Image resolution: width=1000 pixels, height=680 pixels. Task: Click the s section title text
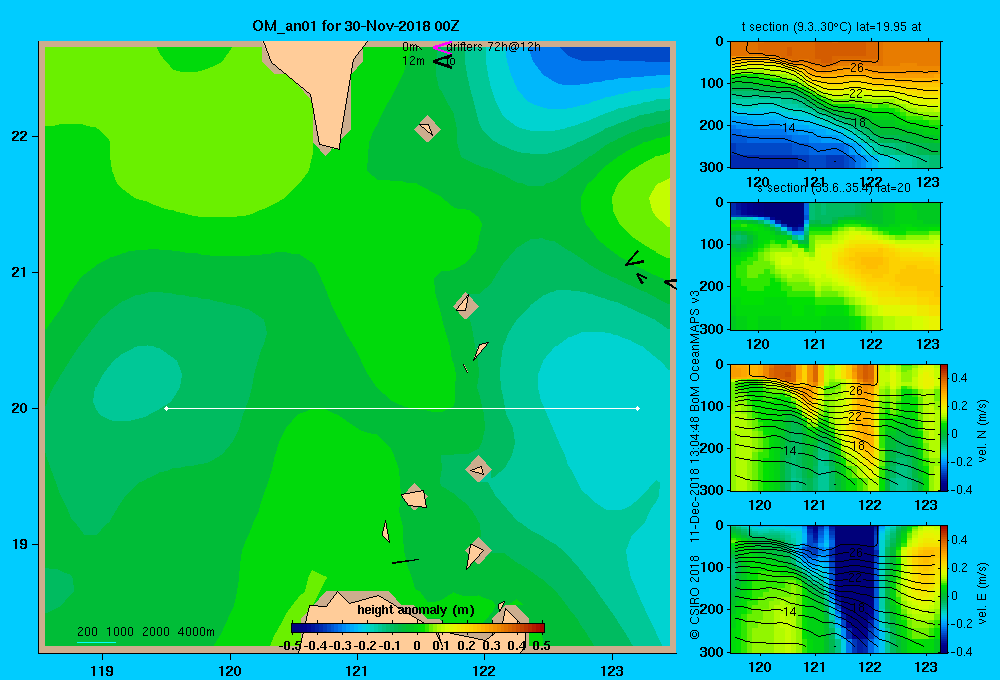(x=834, y=188)
